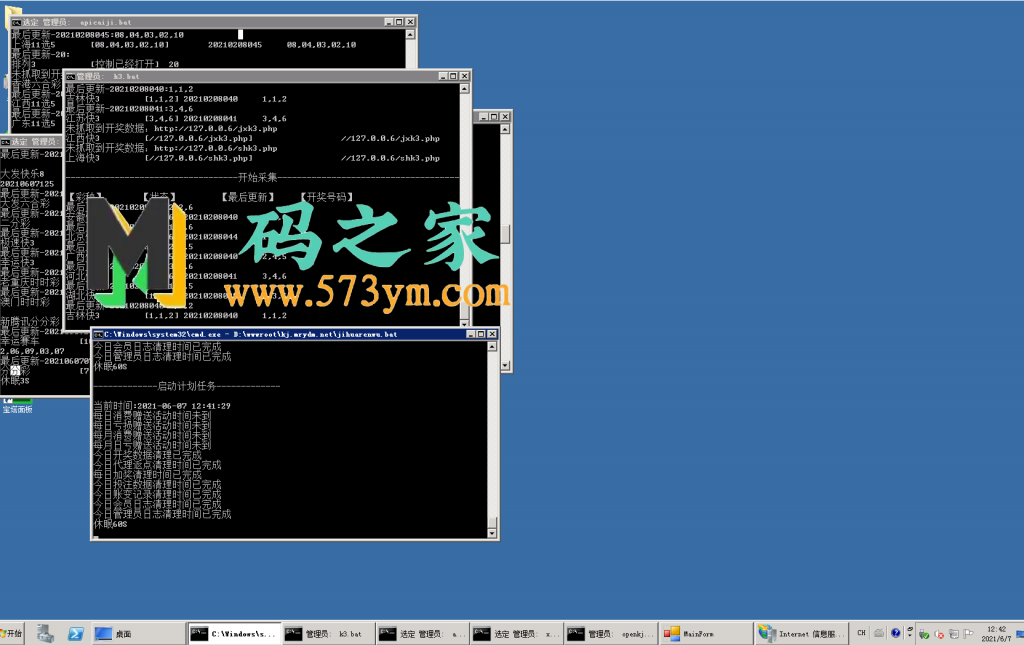Viewport: 1024px width, 645px height.
Task: Click the scroll up arrow of the cmd window right of k3.bat
Action: (505, 129)
